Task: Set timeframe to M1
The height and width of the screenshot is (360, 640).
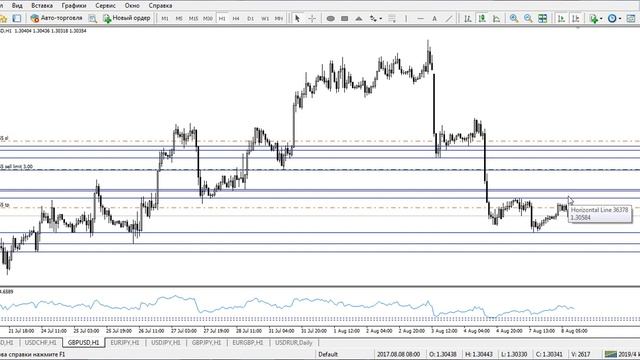Action: point(165,18)
